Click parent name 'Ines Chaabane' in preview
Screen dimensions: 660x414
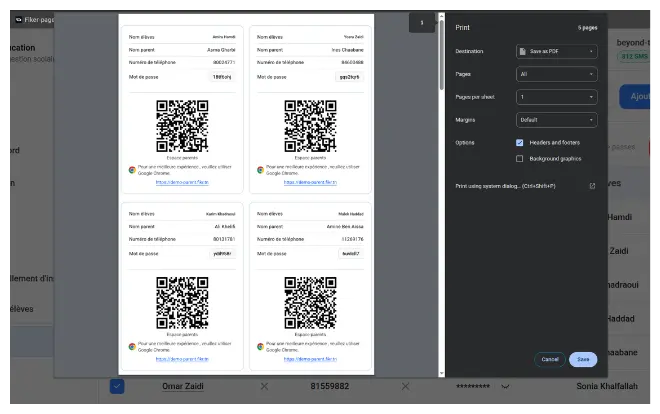tap(347, 50)
